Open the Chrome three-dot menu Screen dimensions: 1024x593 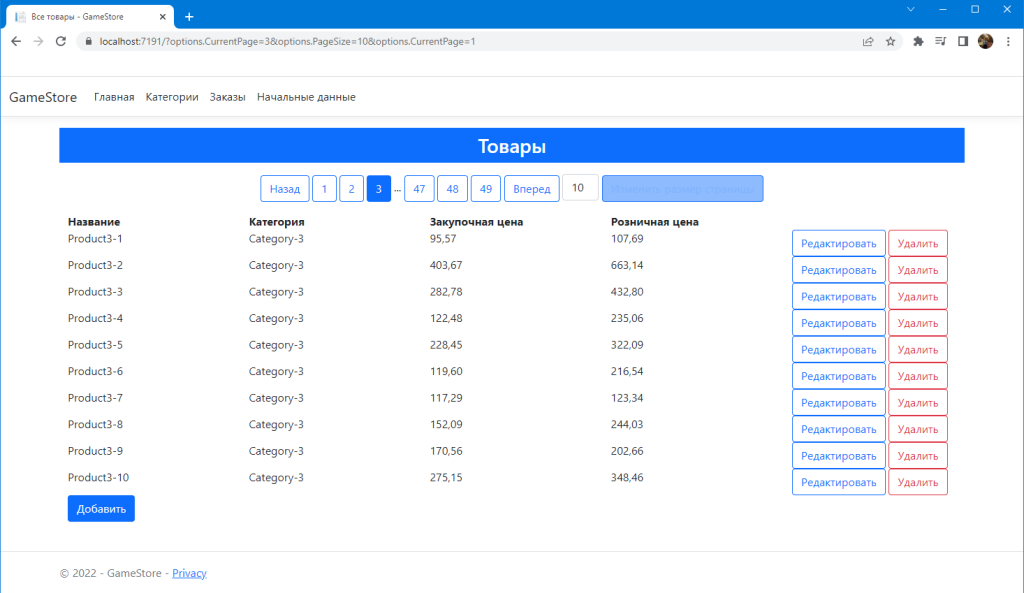click(x=1009, y=41)
